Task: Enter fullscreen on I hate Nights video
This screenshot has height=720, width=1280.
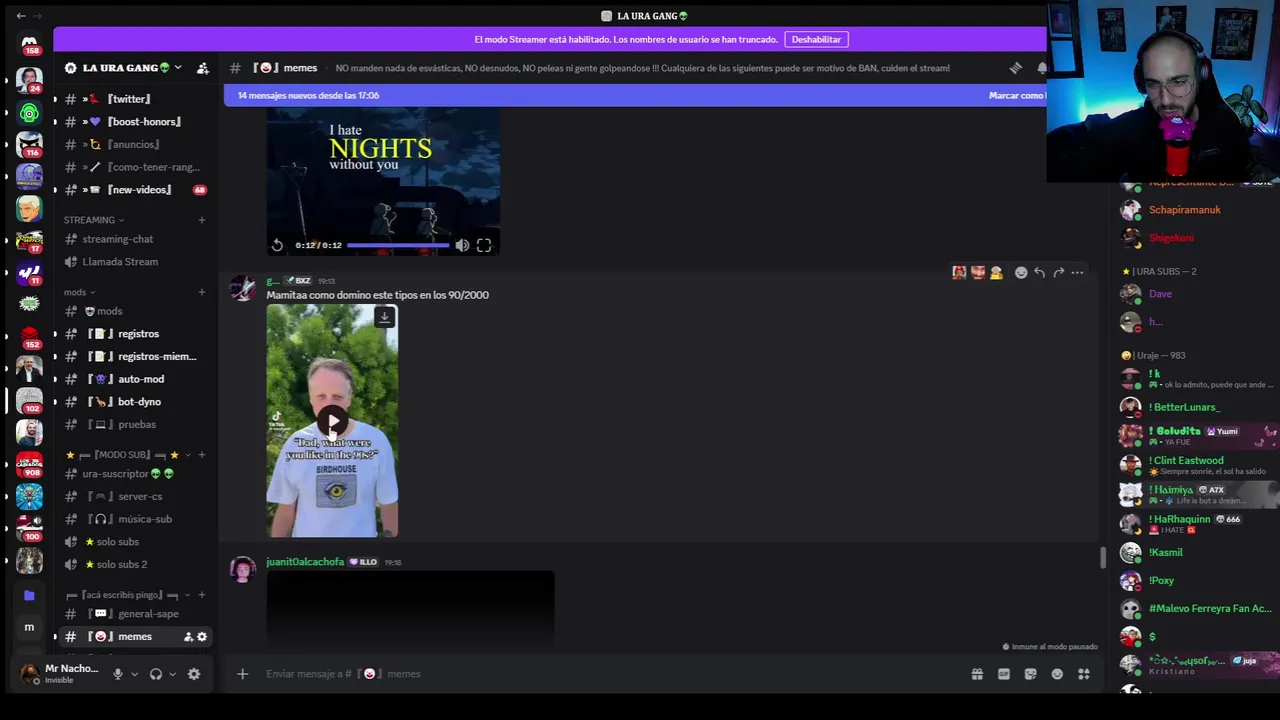Action: [484, 245]
